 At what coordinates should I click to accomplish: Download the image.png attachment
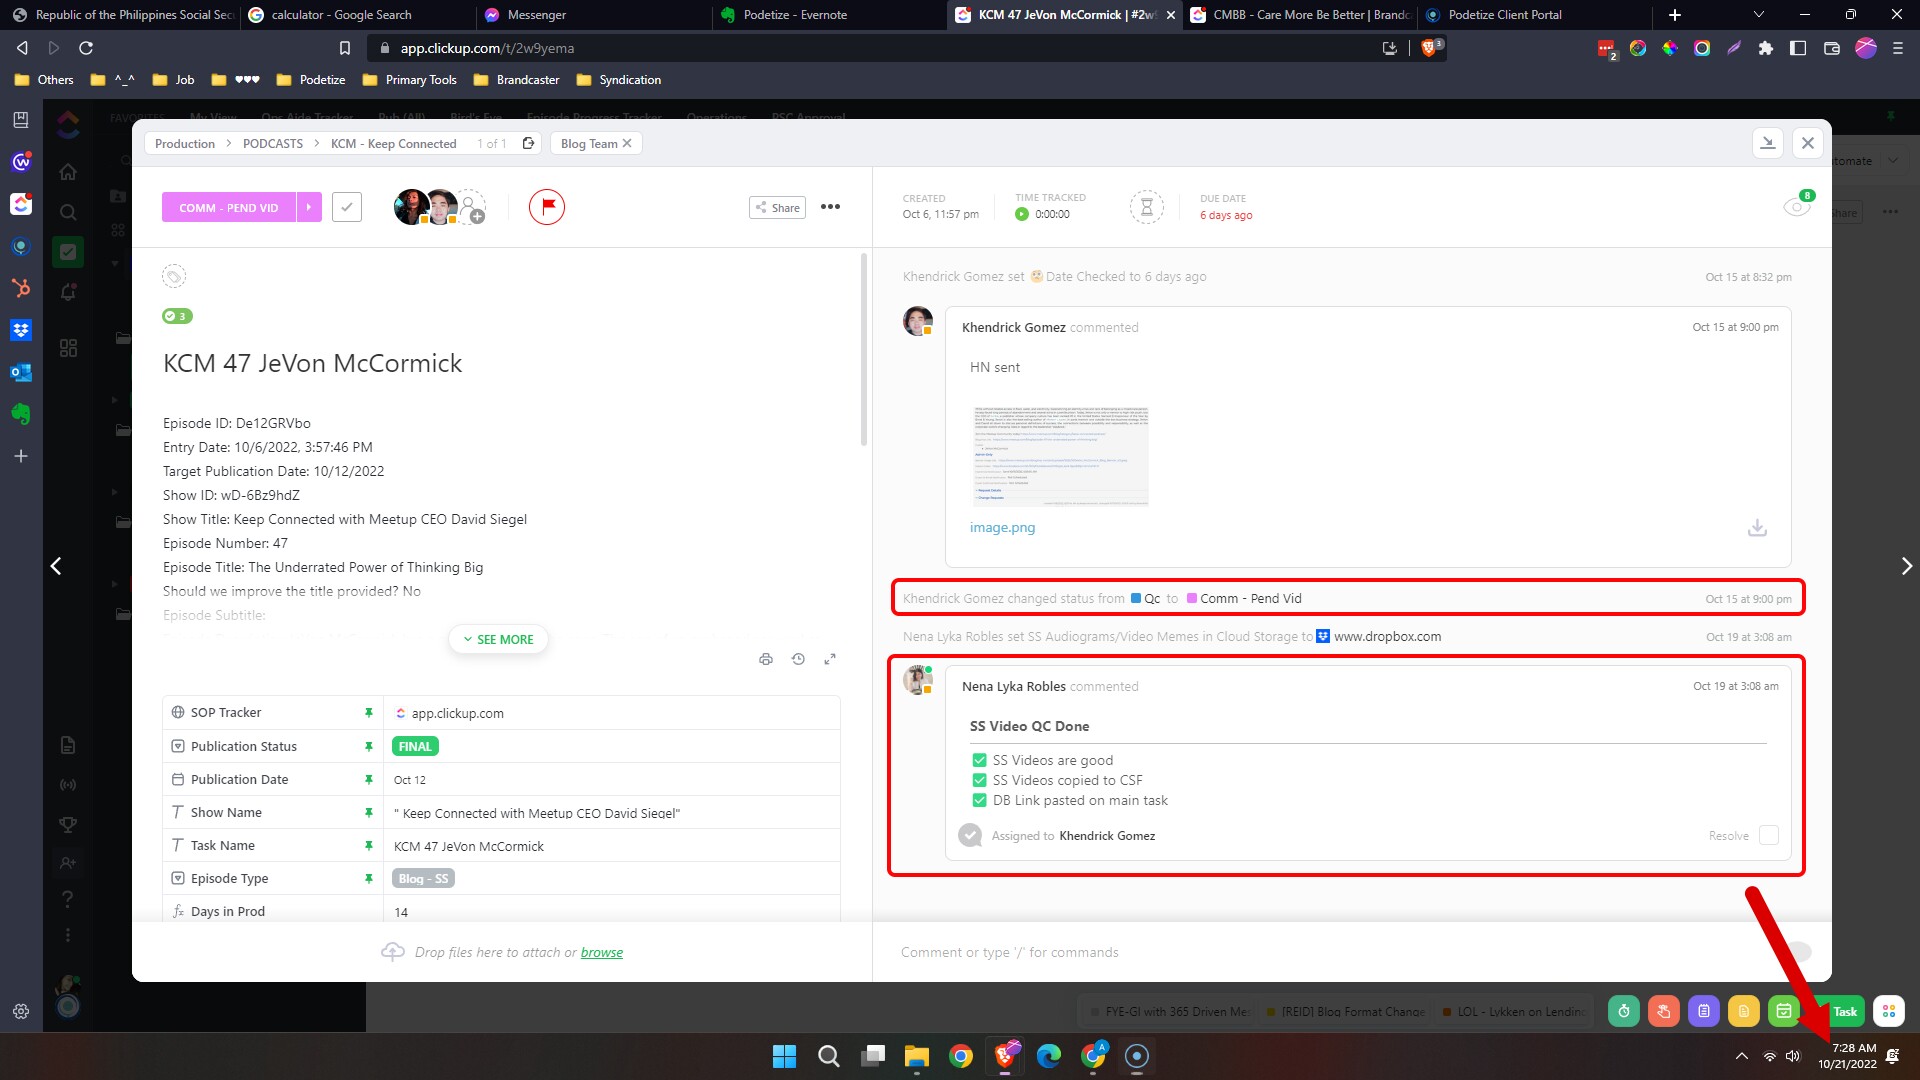pyautogui.click(x=1756, y=528)
